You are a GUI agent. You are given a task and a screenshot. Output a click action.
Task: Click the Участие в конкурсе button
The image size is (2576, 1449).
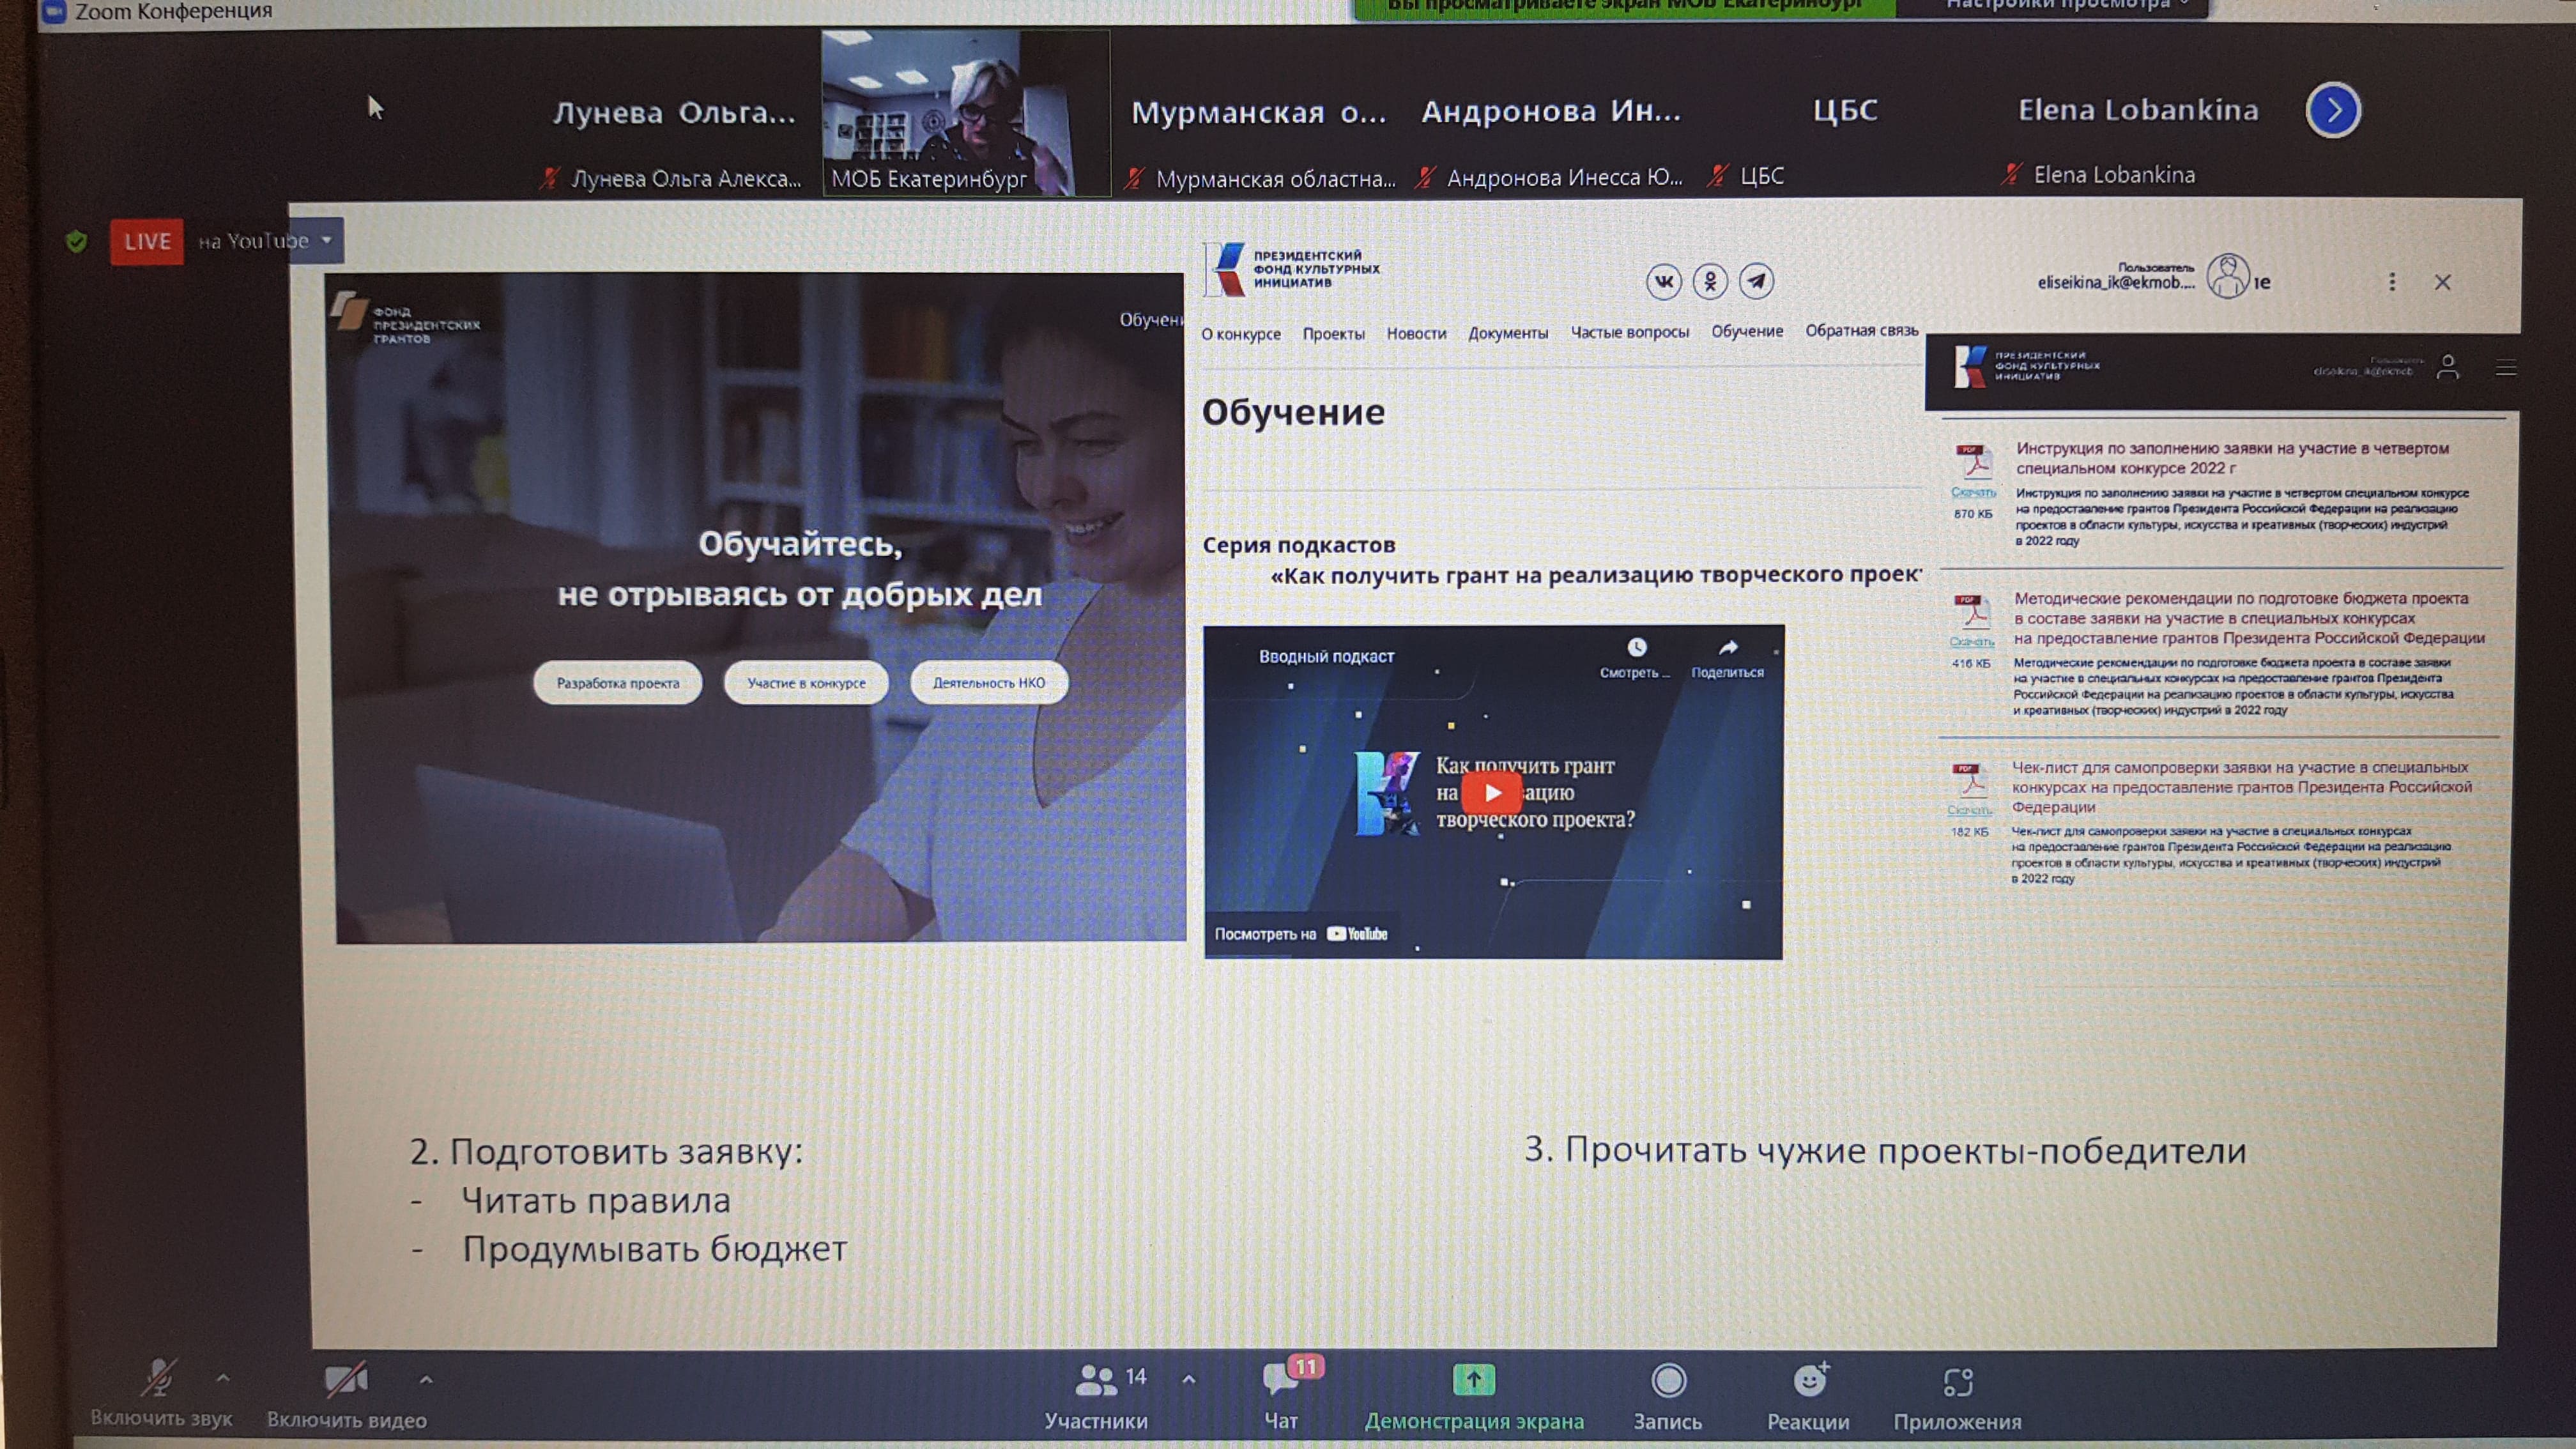click(x=806, y=683)
